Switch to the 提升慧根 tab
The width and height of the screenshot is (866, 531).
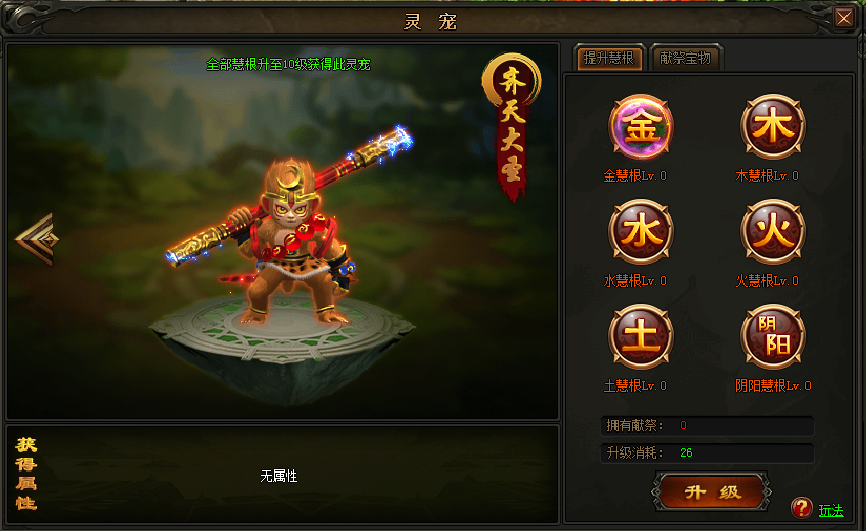(x=609, y=57)
